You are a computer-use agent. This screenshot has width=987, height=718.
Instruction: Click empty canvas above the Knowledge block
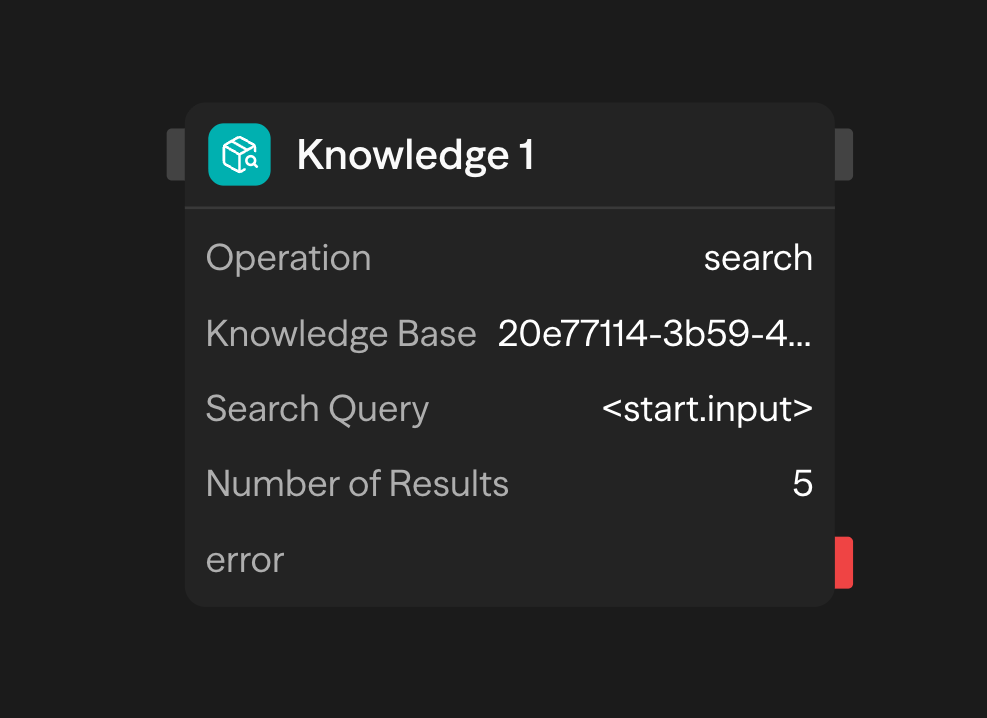point(500,50)
